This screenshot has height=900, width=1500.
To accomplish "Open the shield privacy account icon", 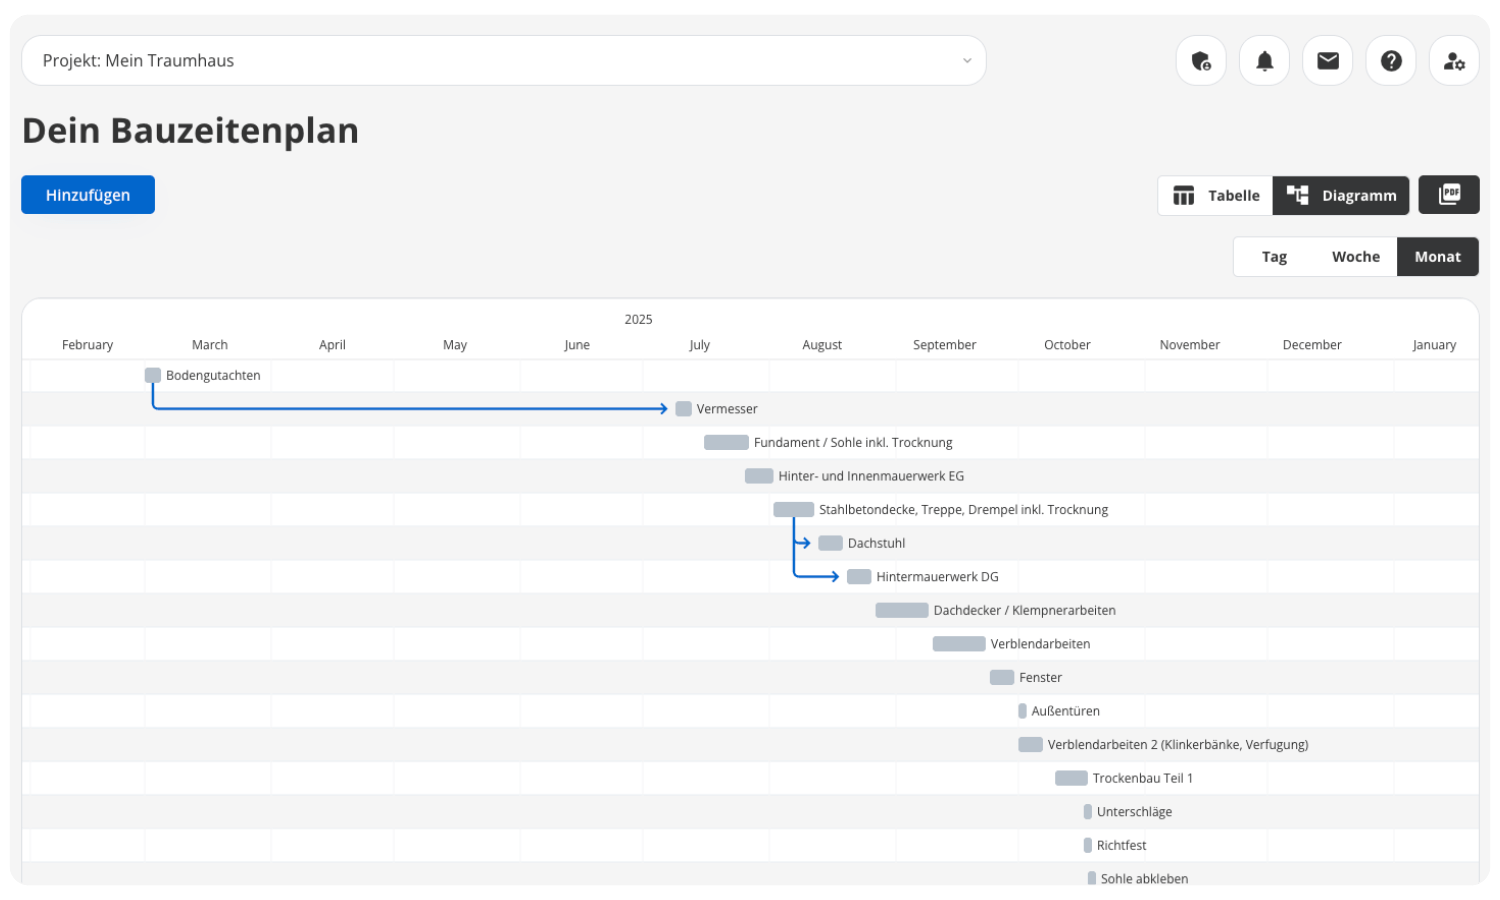I will (x=1201, y=61).
